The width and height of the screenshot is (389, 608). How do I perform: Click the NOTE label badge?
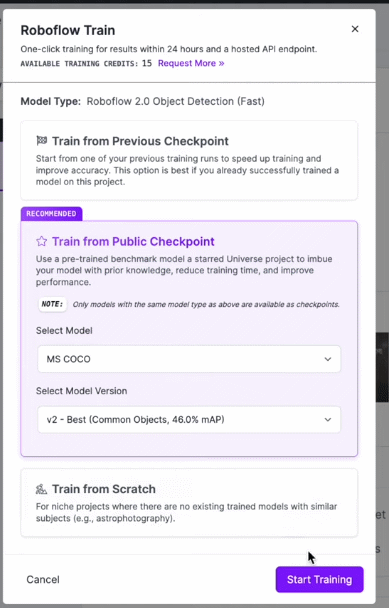coord(52,304)
